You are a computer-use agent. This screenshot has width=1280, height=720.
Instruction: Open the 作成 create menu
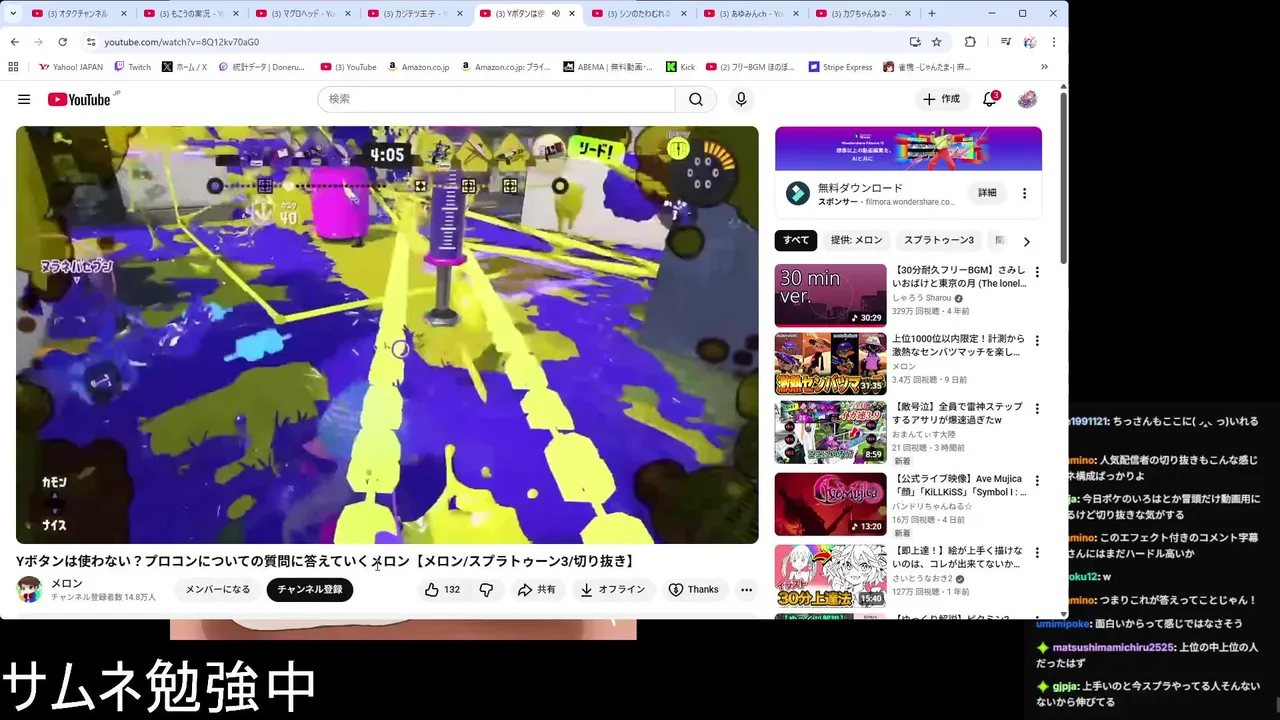(941, 99)
